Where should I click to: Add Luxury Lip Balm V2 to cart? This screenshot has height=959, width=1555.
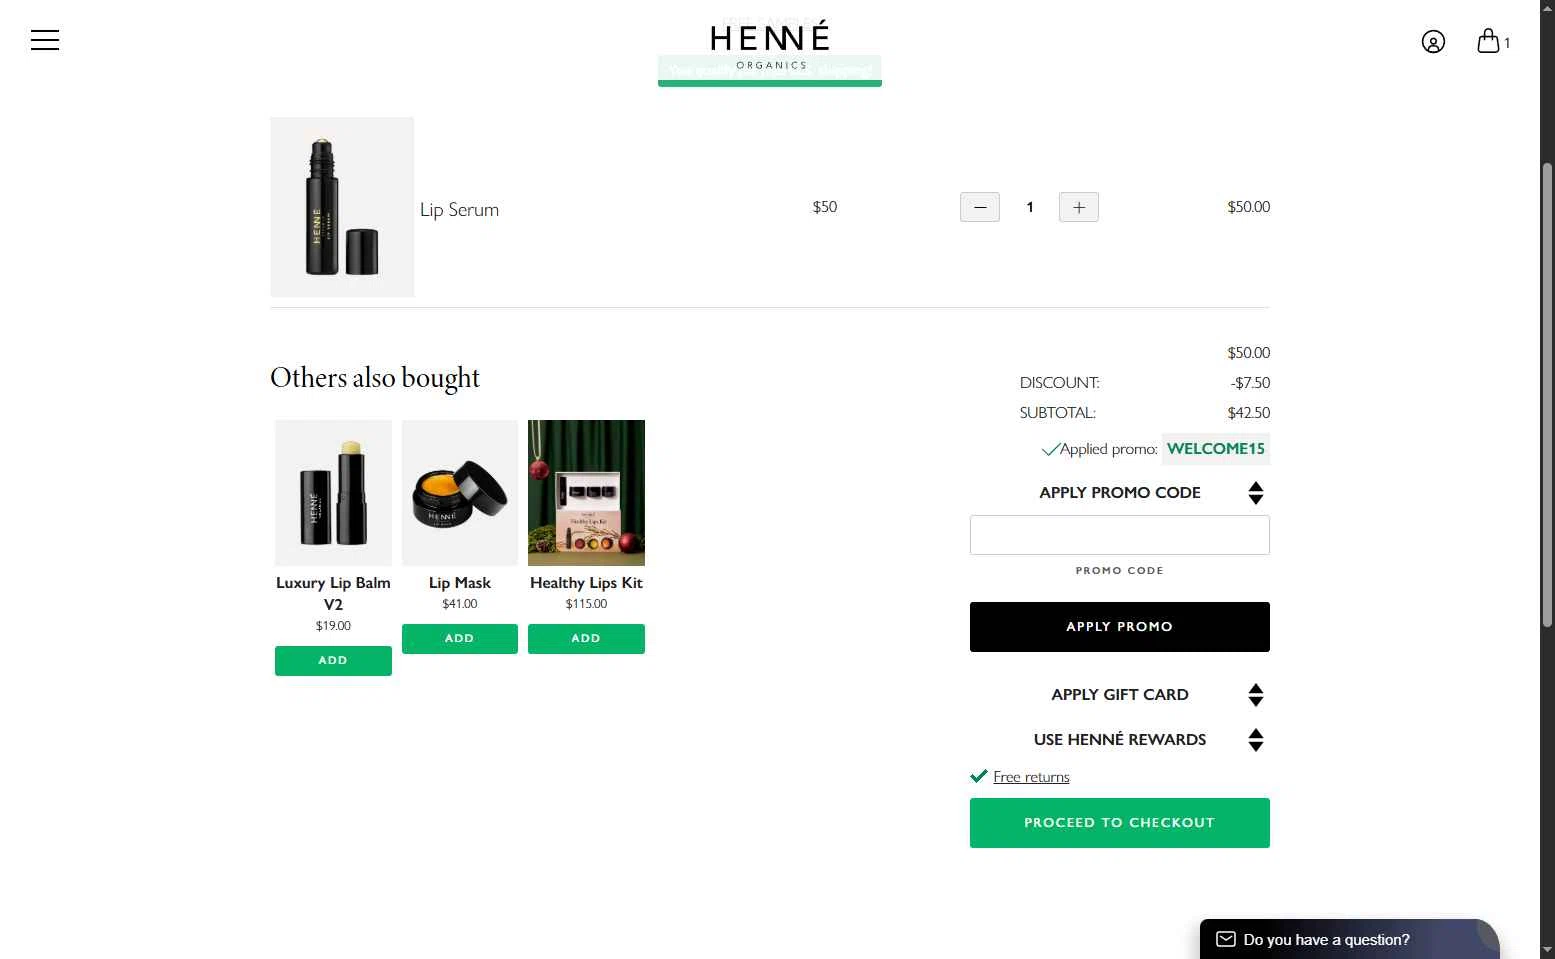[x=333, y=661]
